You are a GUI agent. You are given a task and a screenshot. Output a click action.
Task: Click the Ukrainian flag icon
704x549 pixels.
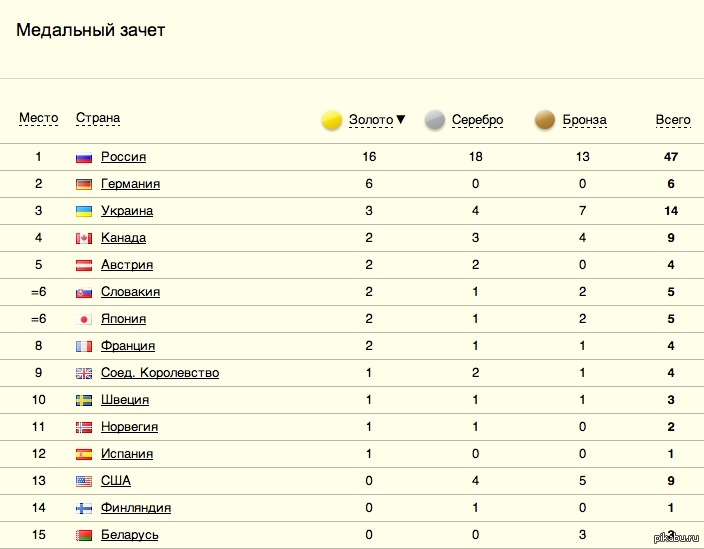point(84,211)
